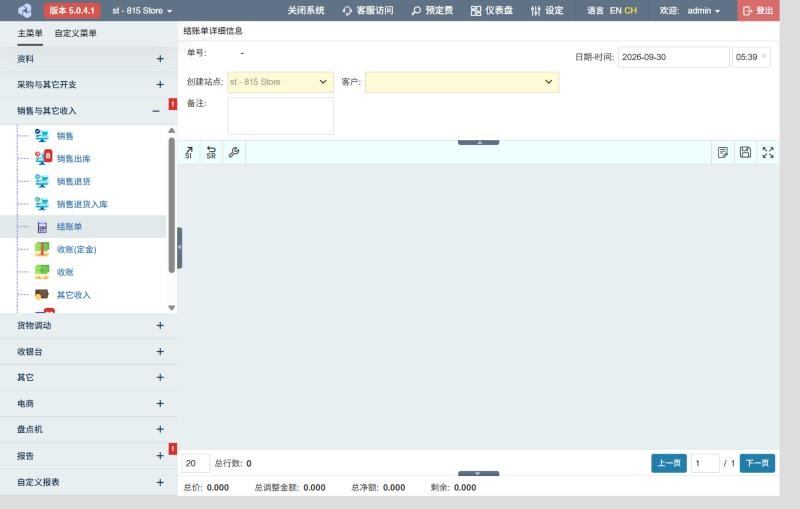Collapse the footer panel down arrow
The width and height of the screenshot is (800, 509).
479,474
